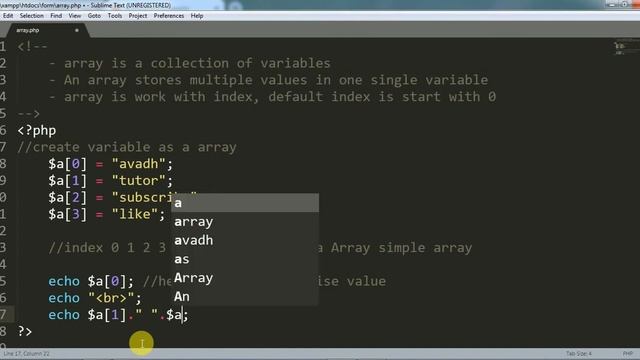This screenshot has width=640, height=360.
Task: Click the ?> closing tag
Action: pos(24,331)
